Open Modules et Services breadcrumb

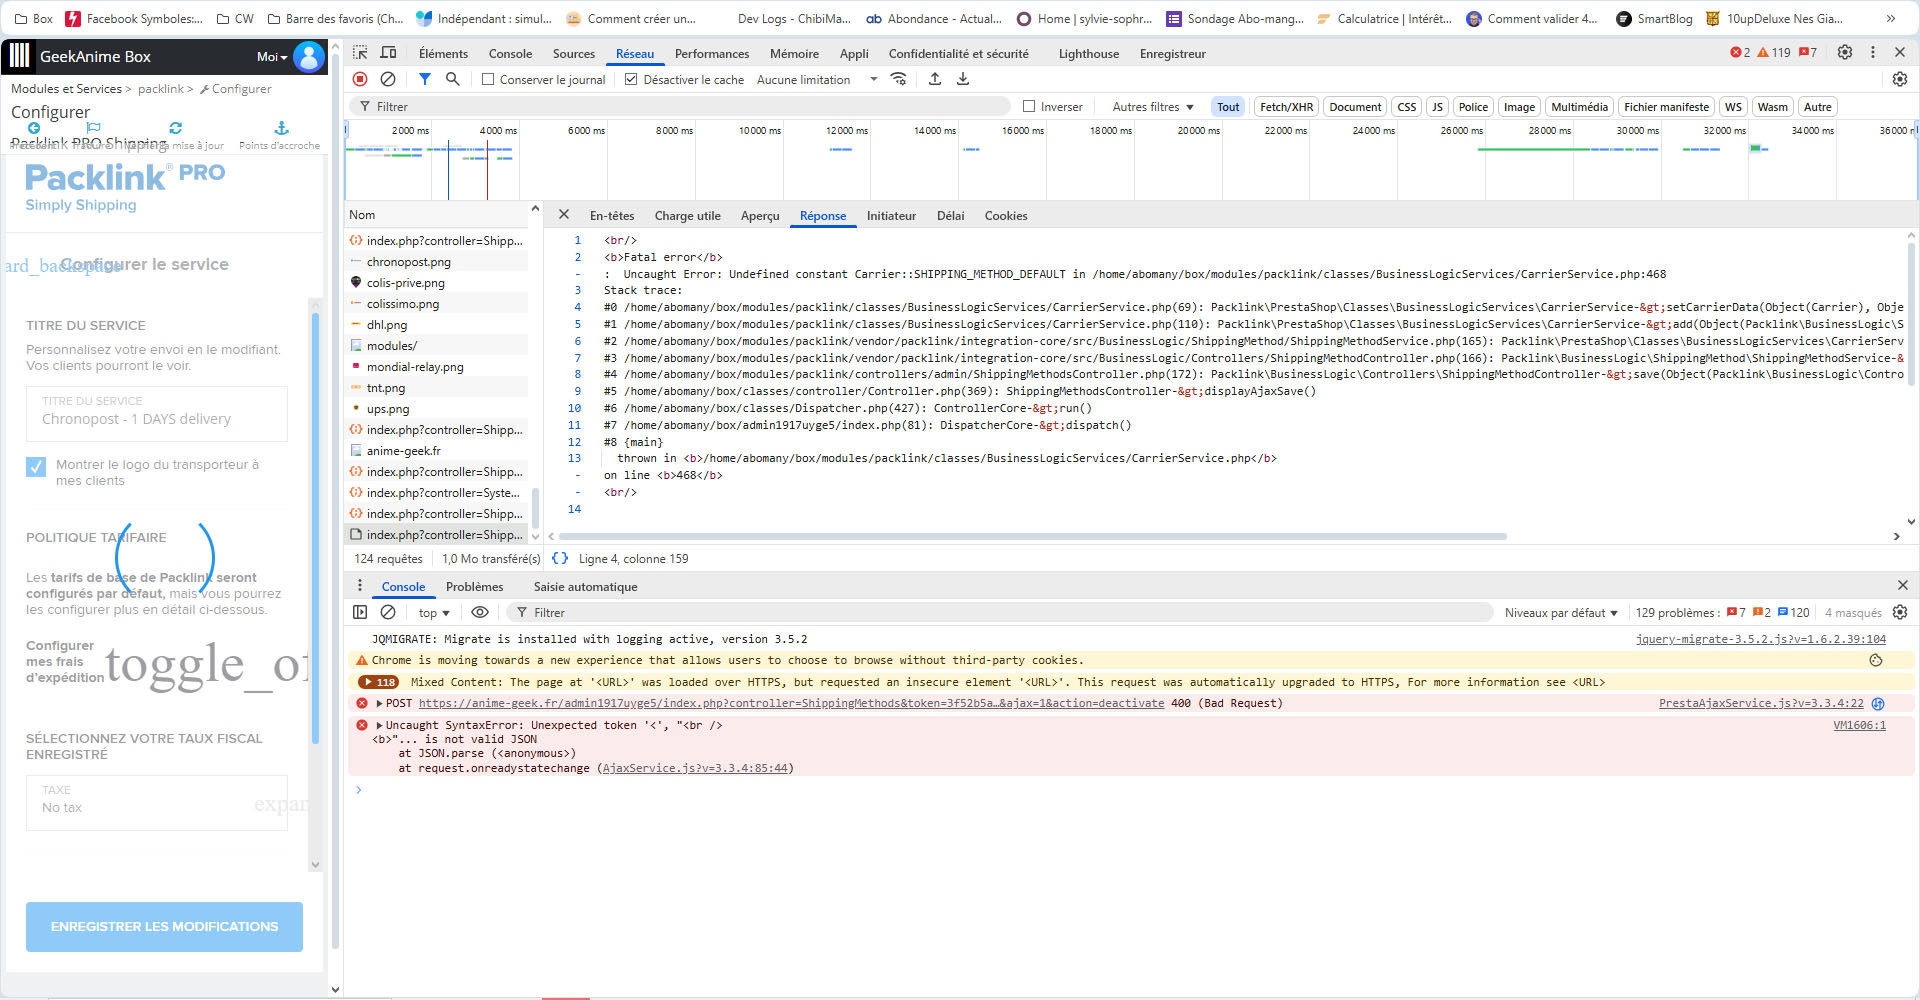click(66, 89)
